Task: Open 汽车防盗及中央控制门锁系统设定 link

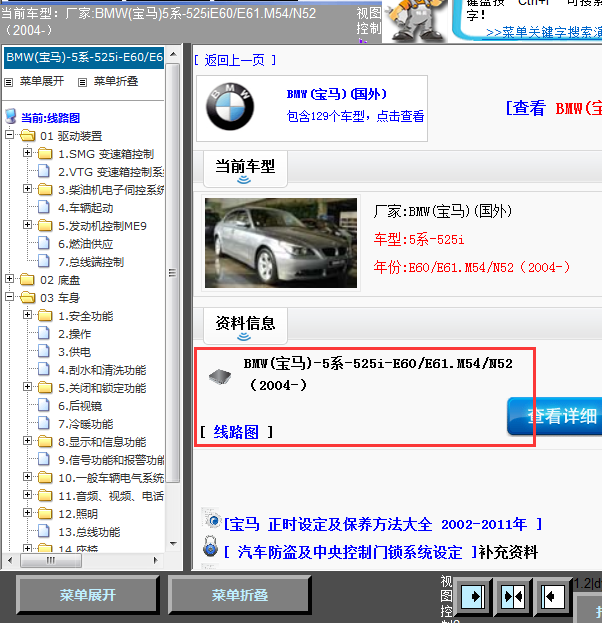Action: tap(350, 552)
